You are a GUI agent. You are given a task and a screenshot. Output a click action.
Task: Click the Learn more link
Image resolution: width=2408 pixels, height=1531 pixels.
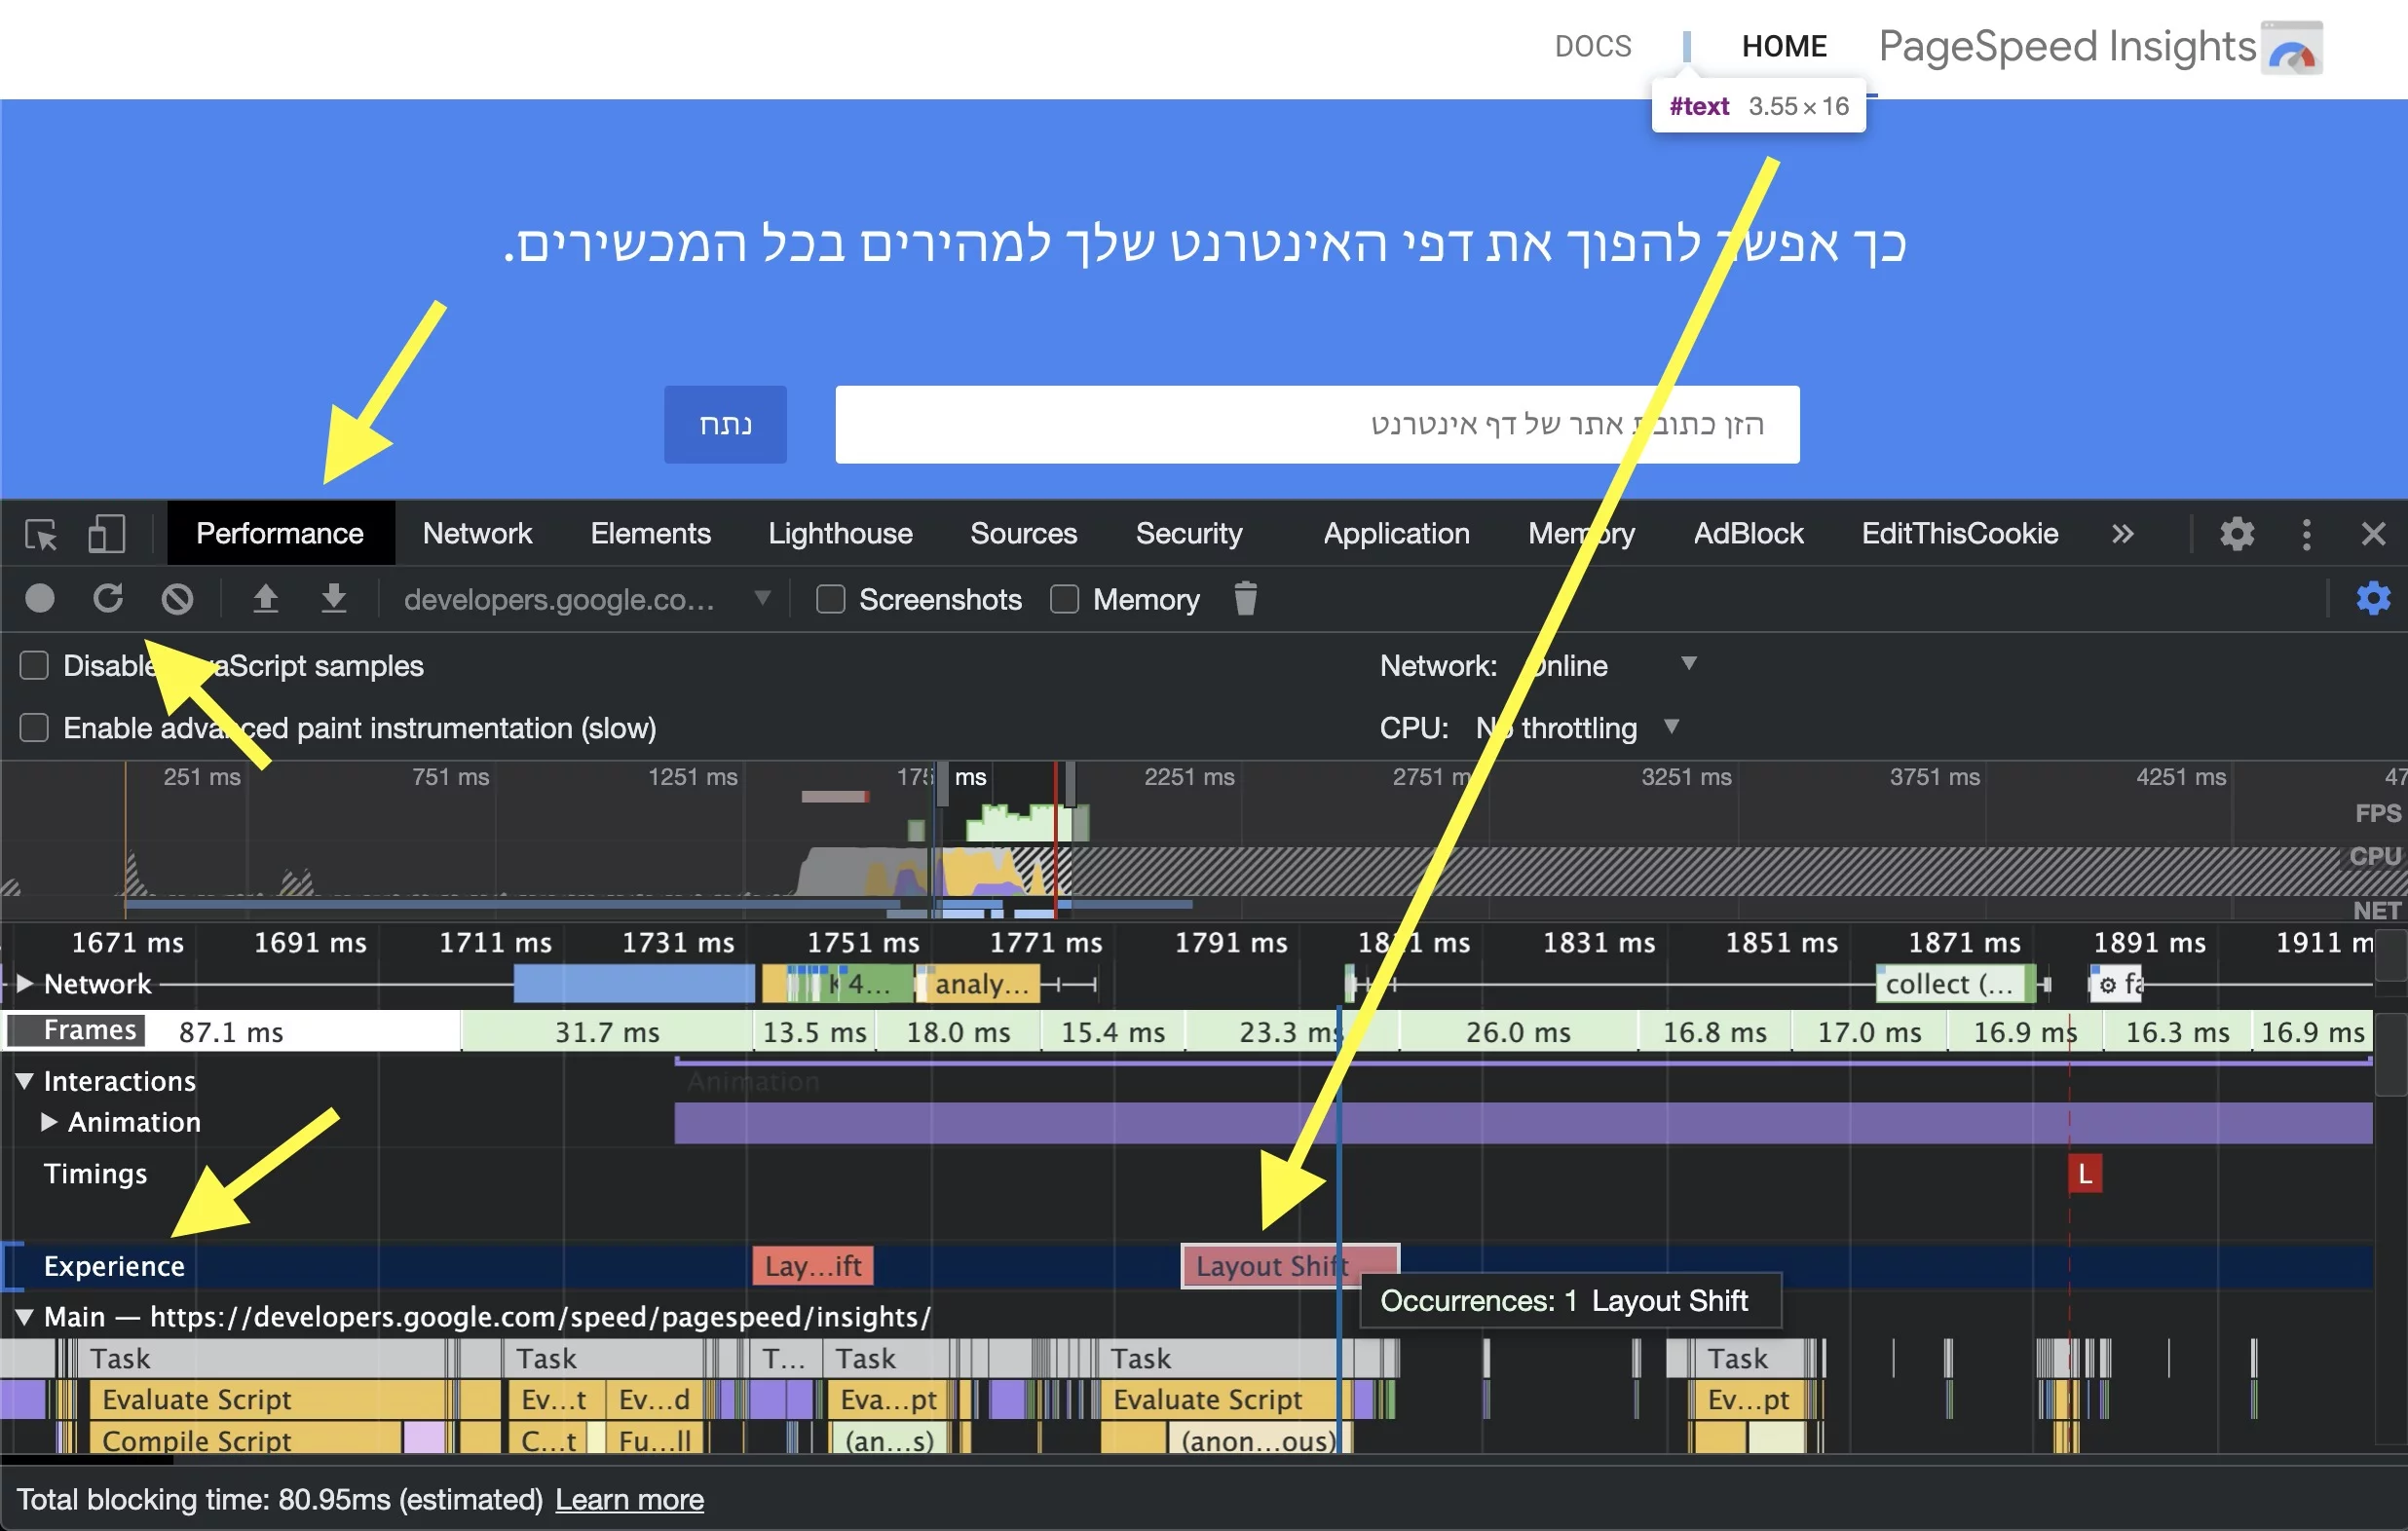click(x=629, y=1500)
